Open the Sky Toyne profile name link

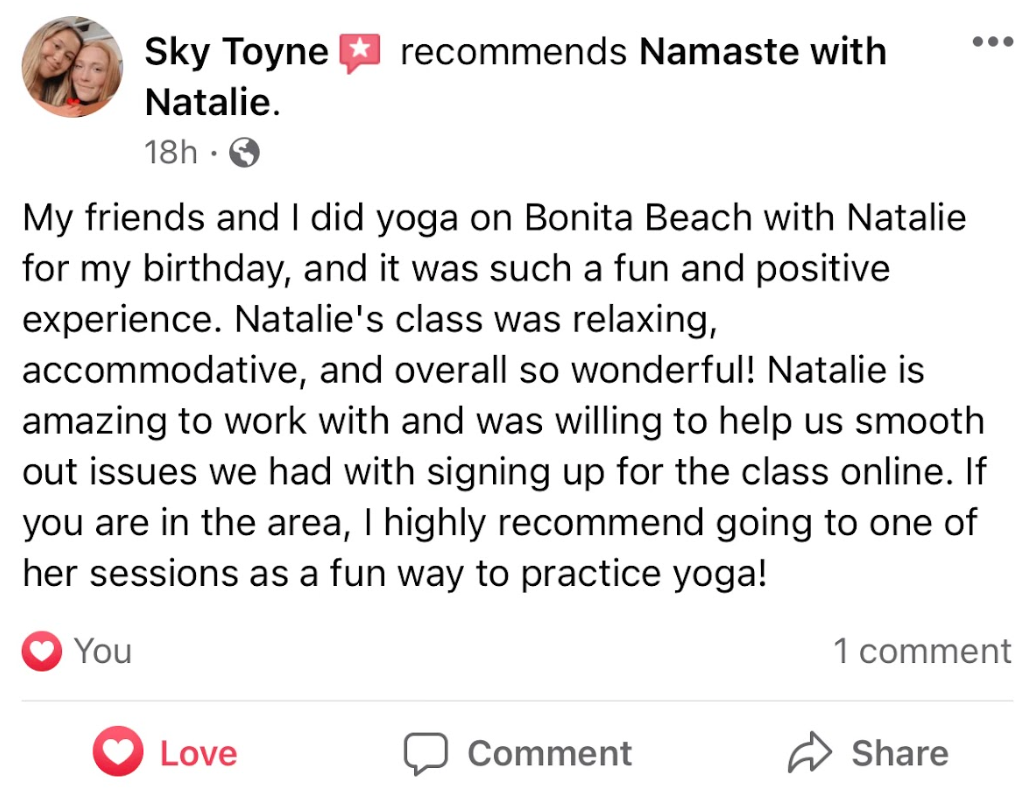click(x=236, y=52)
